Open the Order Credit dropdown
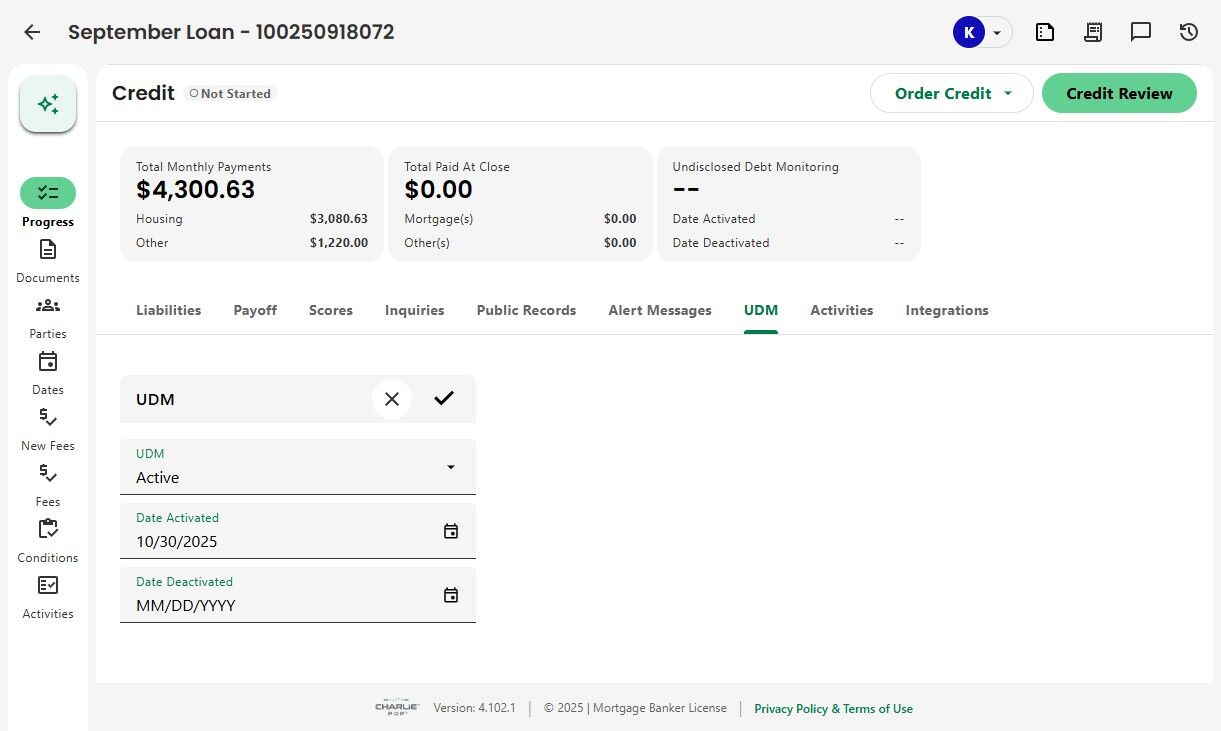 (951, 93)
